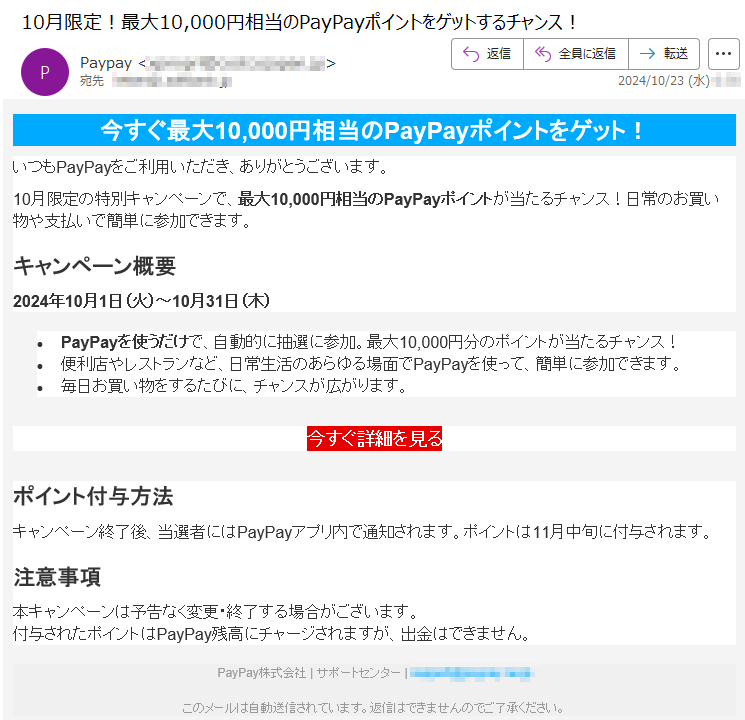Viewport: 745px width, 720px height.
Task: Click the line 付与されたポイントはPayPay残高に
Action: pyautogui.click(x=271, y=634)
